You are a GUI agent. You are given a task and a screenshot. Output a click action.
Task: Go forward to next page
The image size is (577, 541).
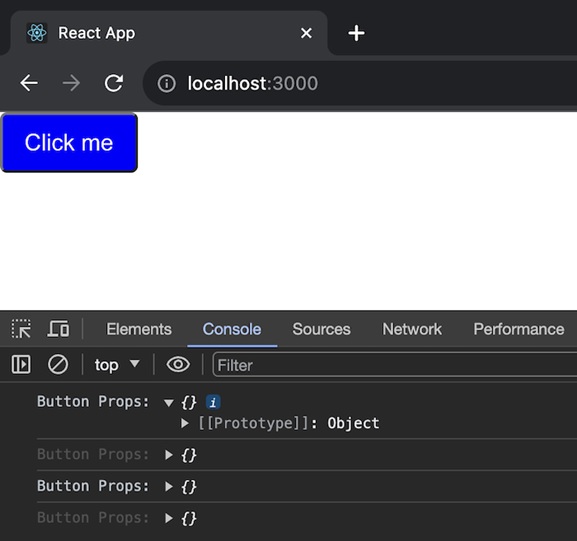click(71, 83)
